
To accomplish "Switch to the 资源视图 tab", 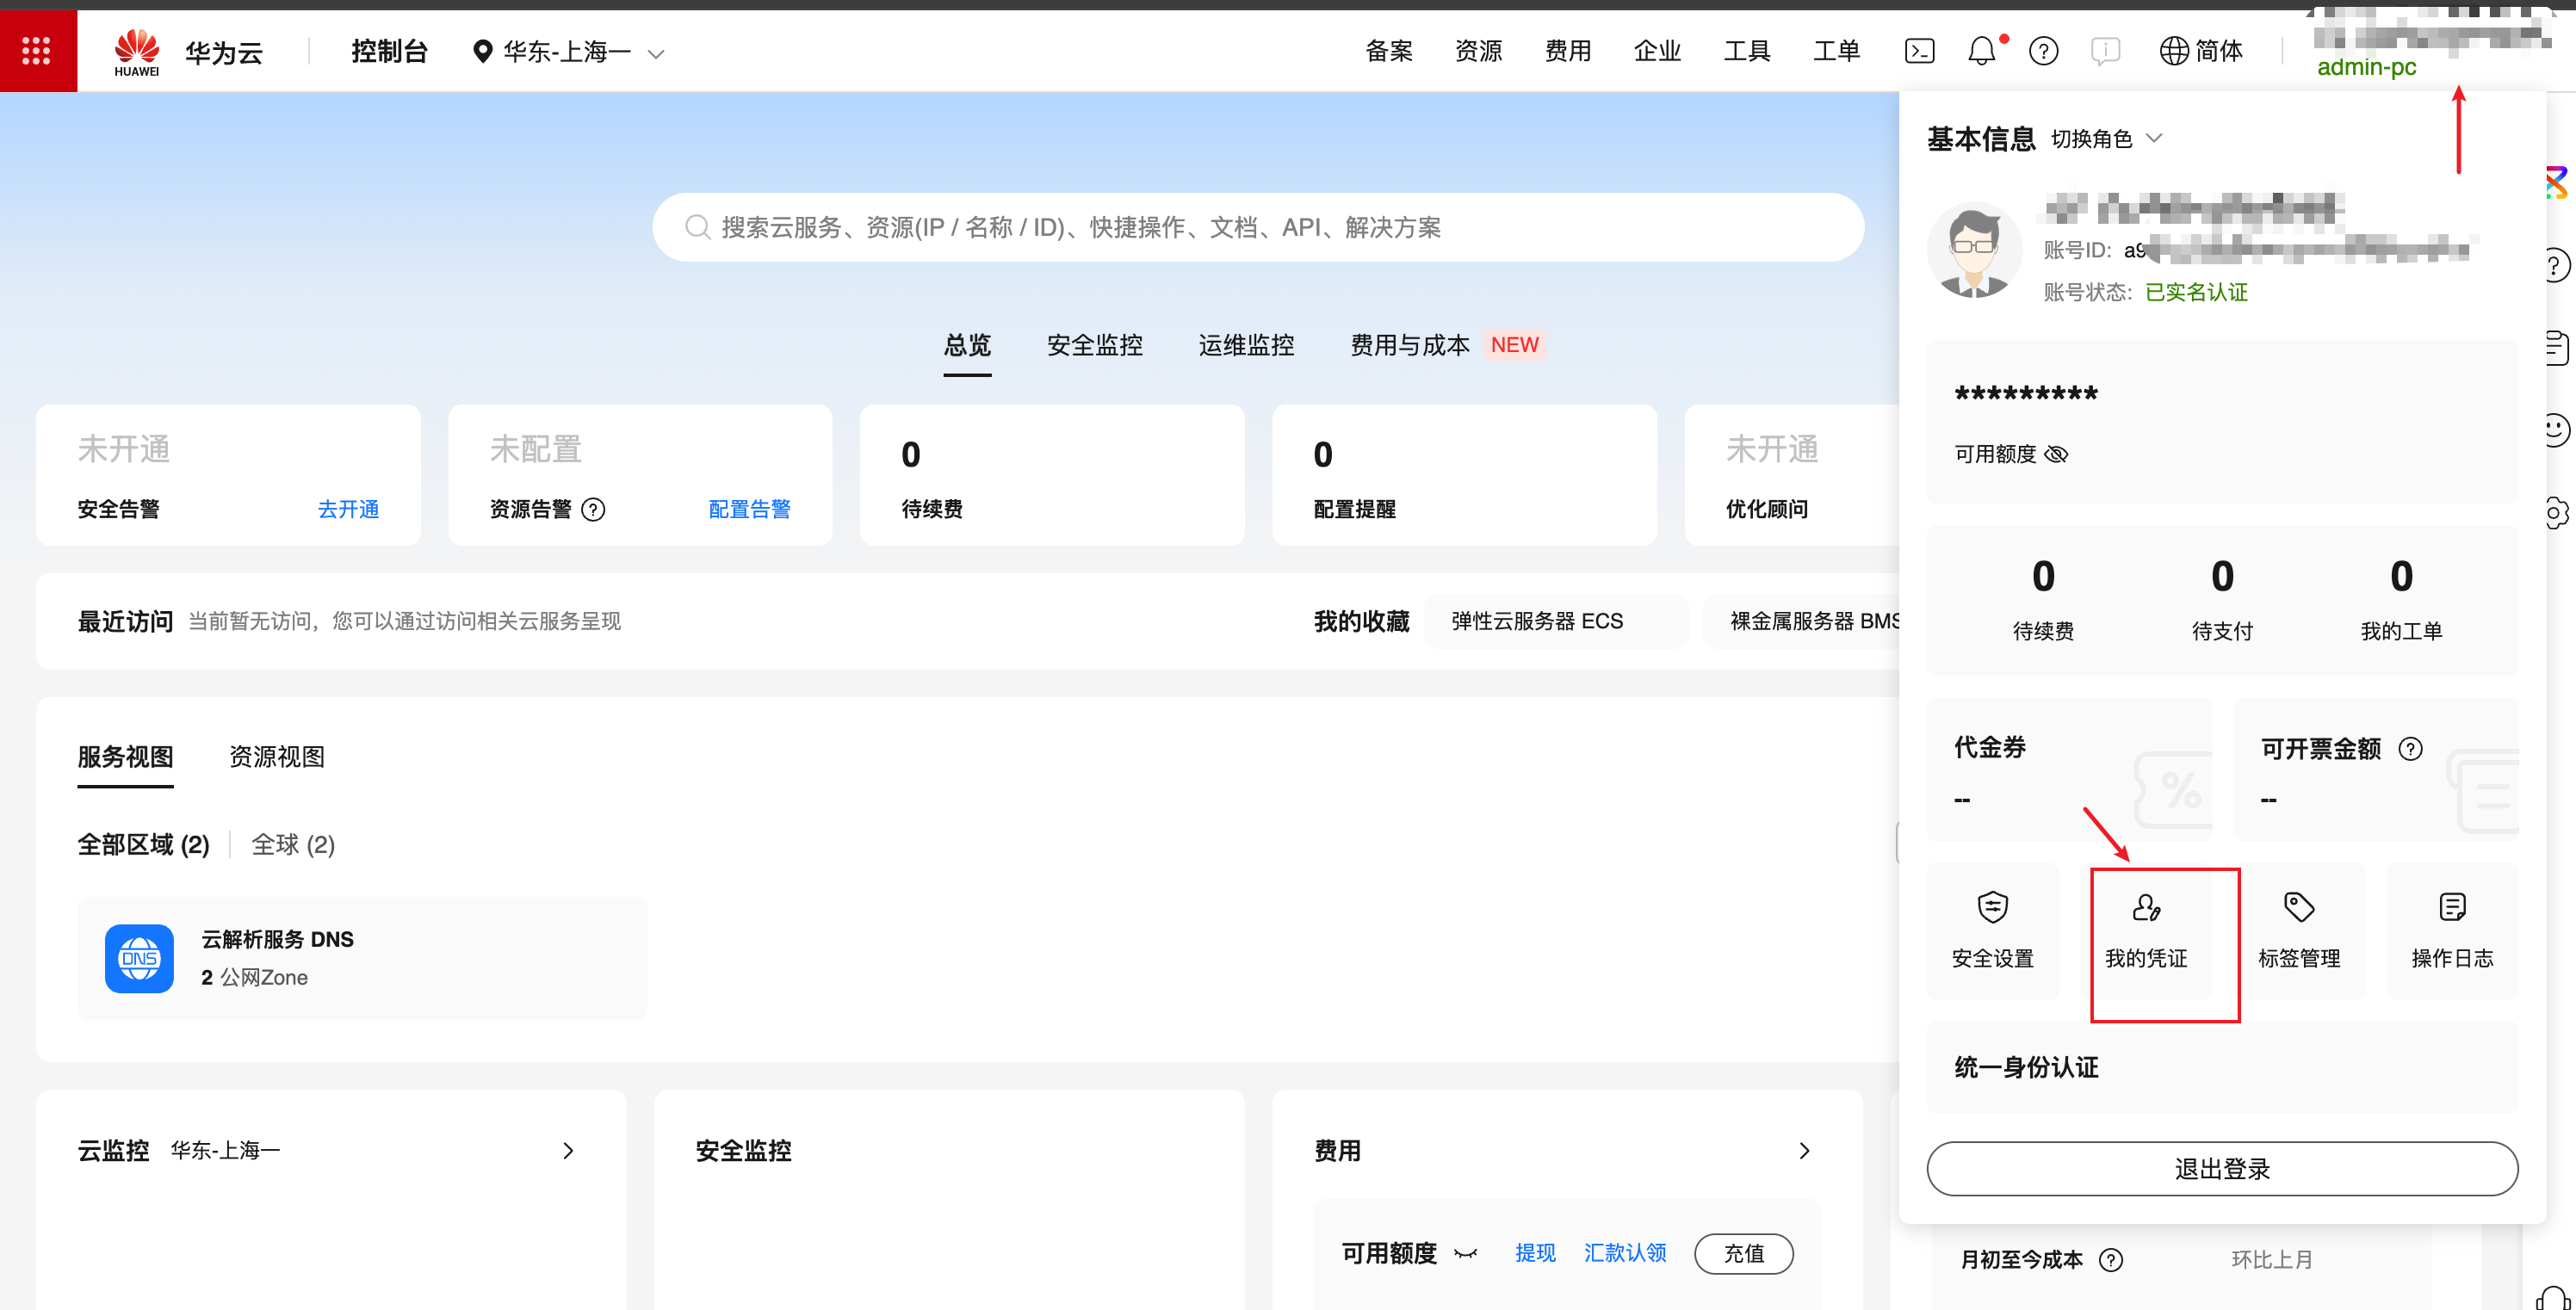I will pyautogui.click(x=277, y=757).
